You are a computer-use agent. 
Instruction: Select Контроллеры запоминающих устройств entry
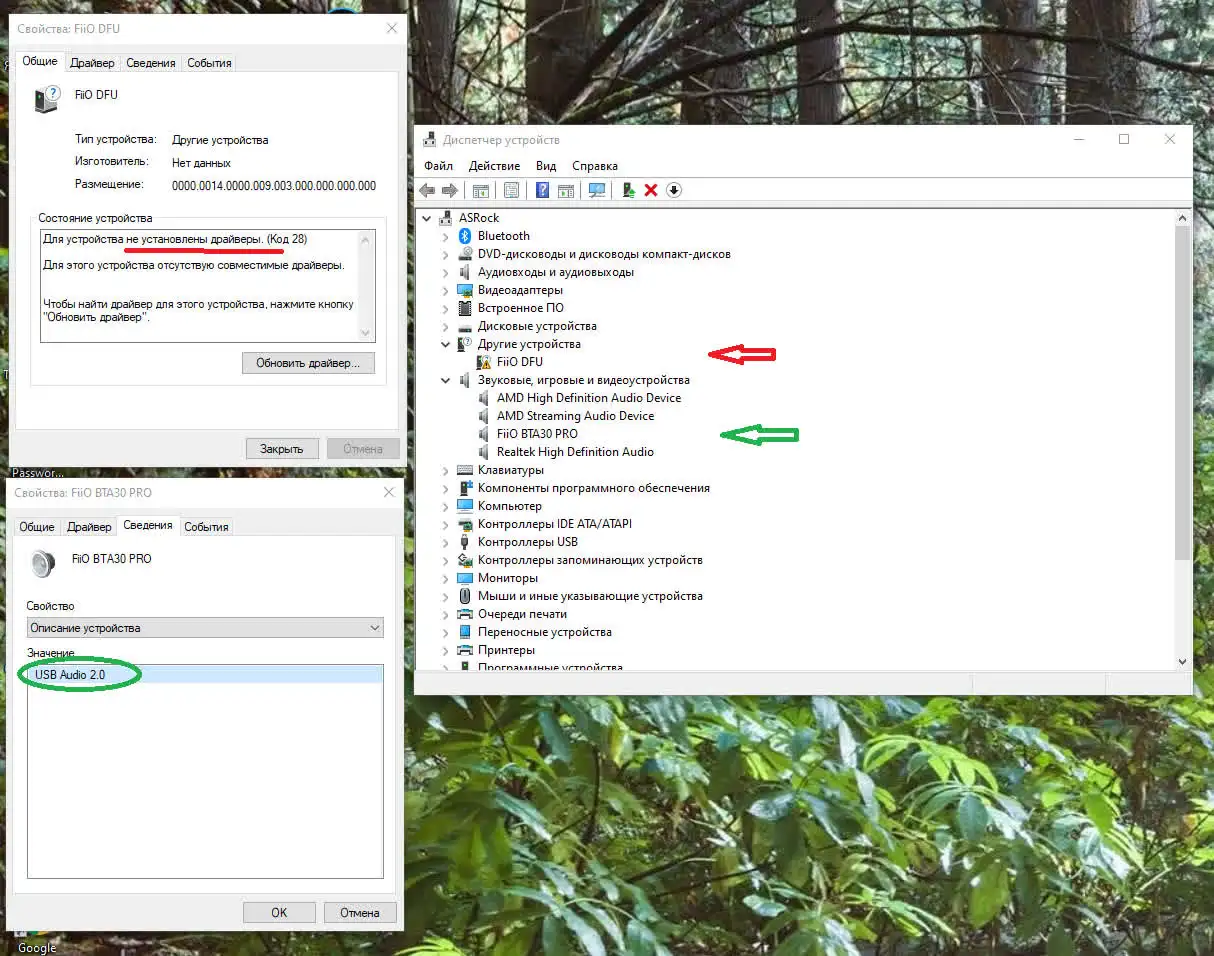[590, 560]
